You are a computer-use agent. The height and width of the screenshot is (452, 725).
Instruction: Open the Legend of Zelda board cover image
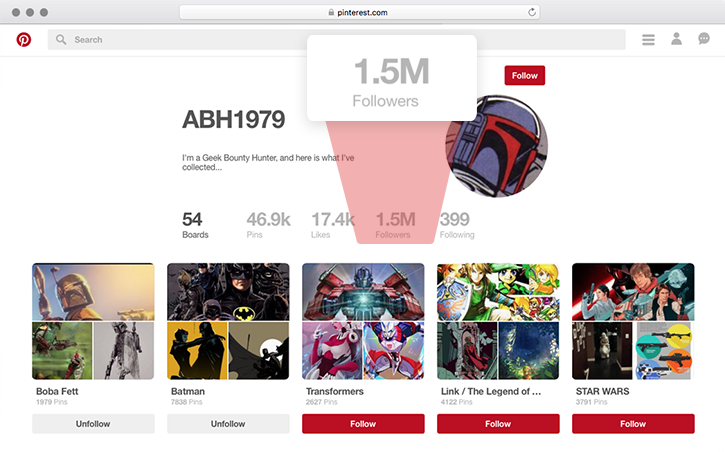[x=498, y=292]
